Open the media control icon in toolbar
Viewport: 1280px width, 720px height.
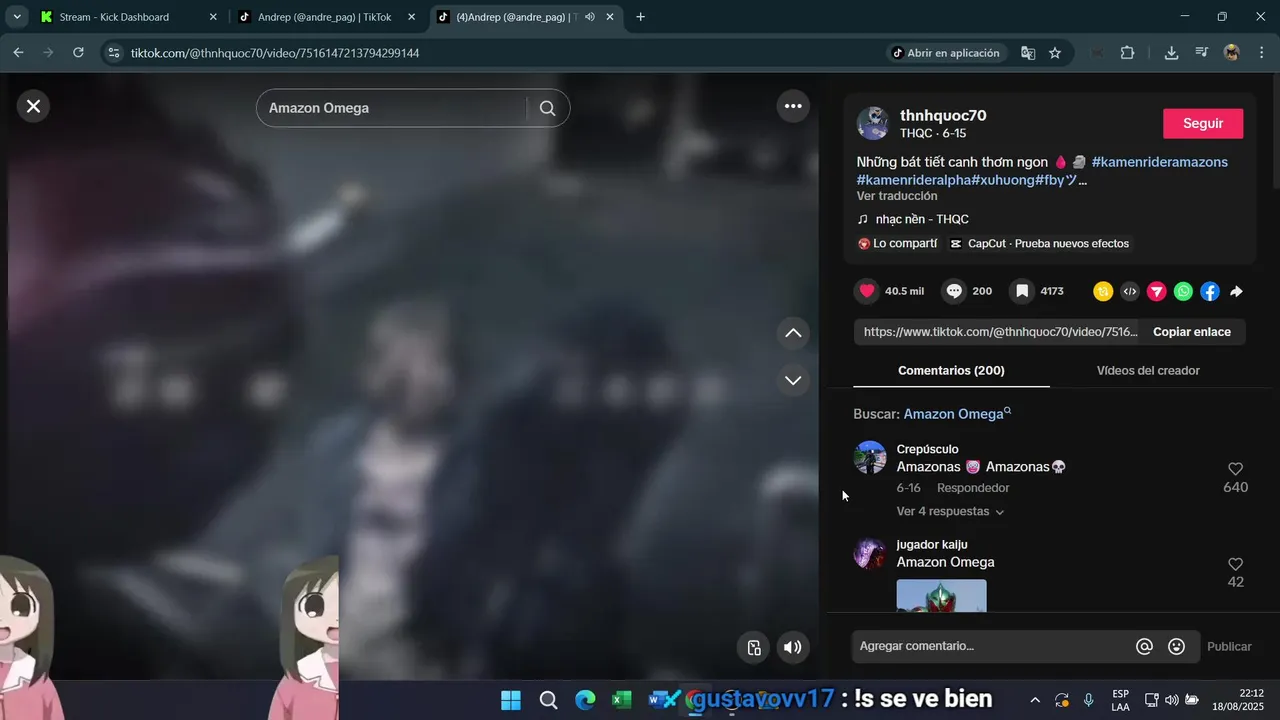click(1202, 53)
